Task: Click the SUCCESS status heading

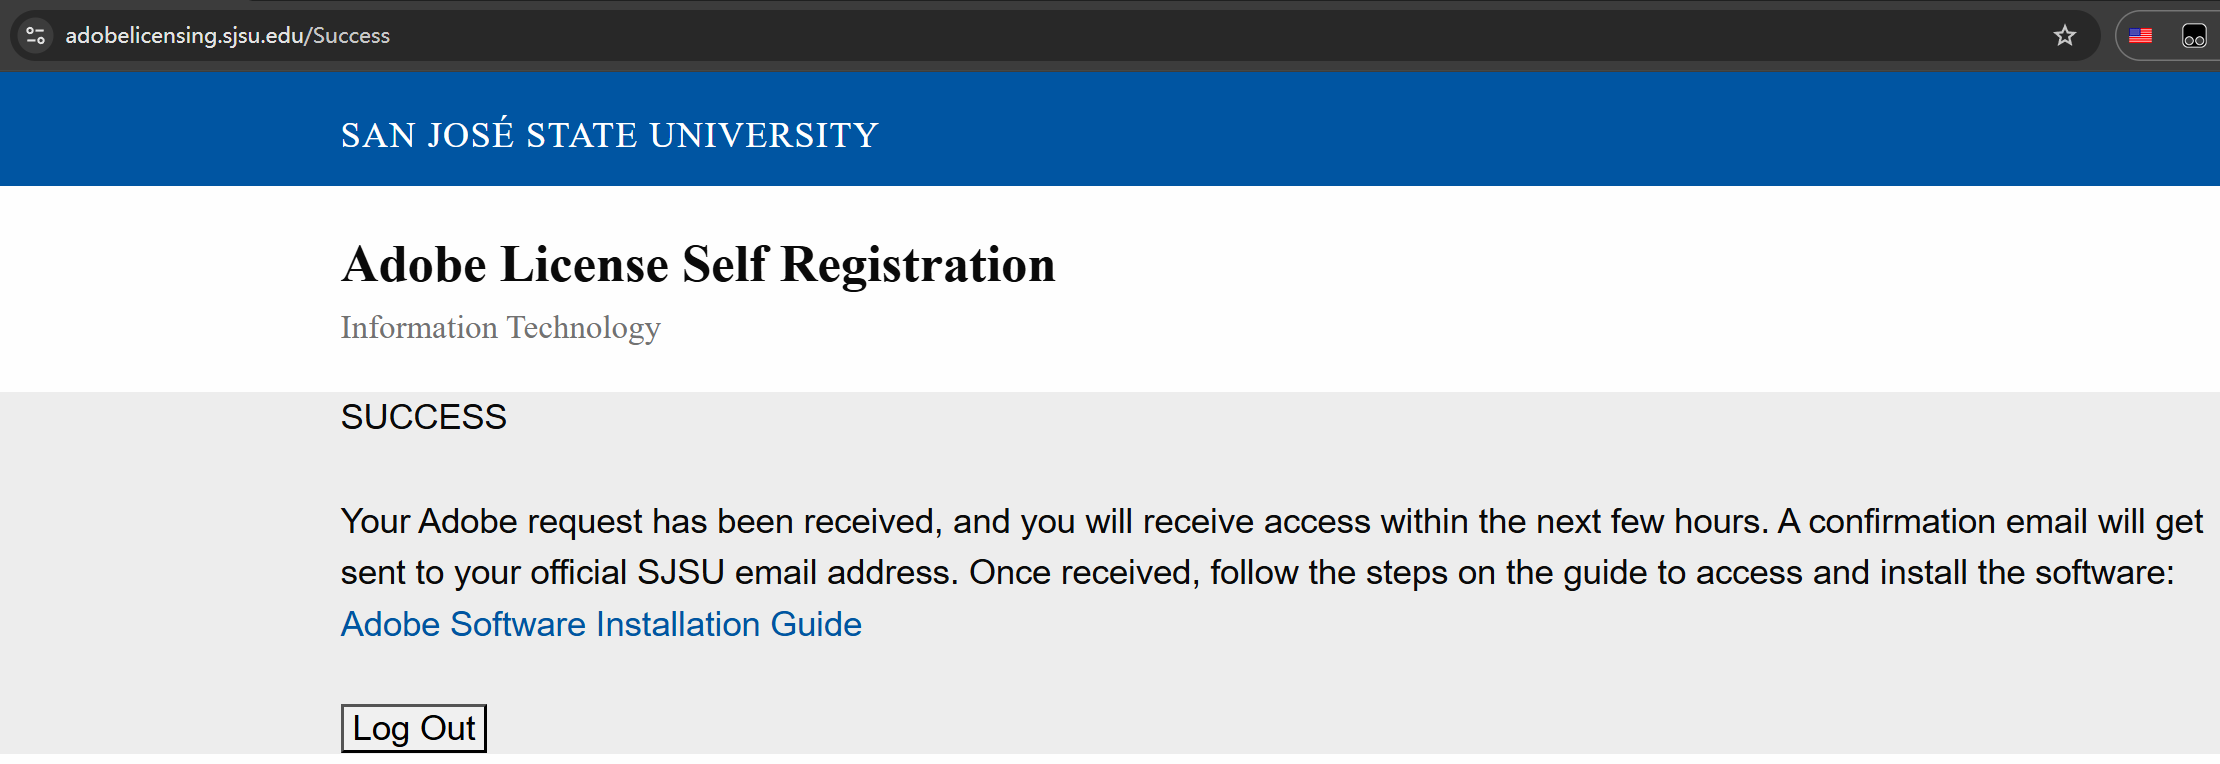Action: [423, 417]
